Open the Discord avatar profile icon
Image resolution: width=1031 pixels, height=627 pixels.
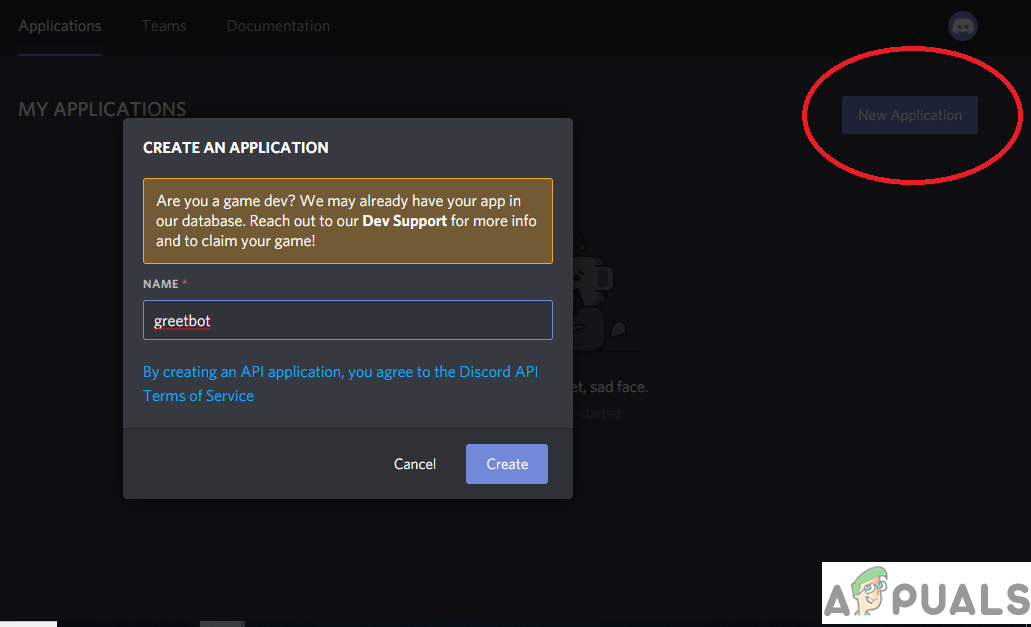(x=963, y=26)
